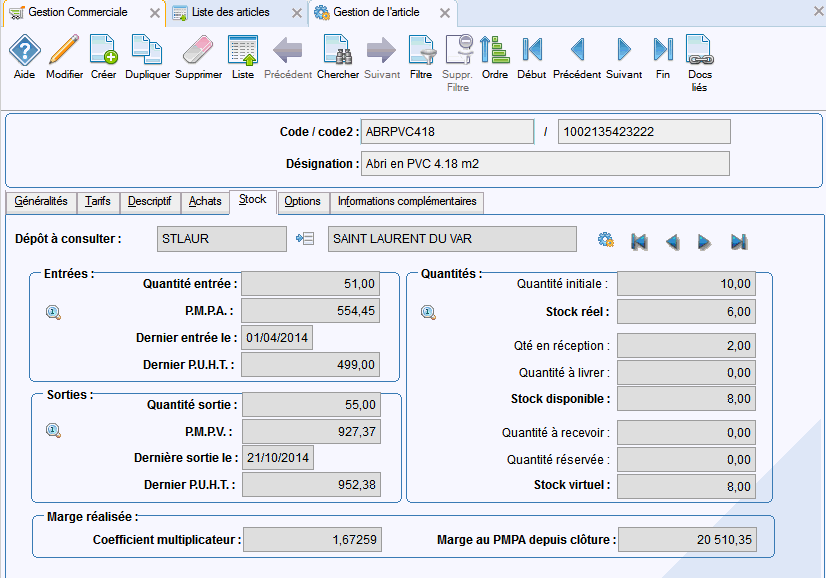This screenshot has height=578, width=826.
Task: Click the Créer new article icon
Action: [103, 50]
